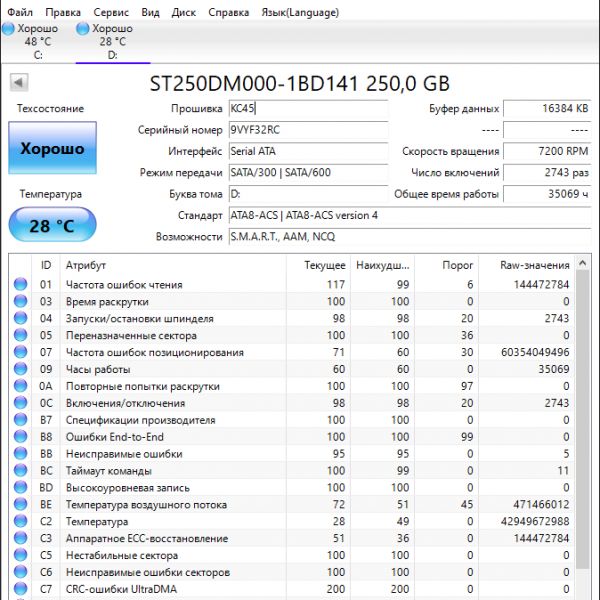The height and width of the screenshot is (600, 600).
Task: Click status icon for attribute C3
Action: tap(20, 538)
